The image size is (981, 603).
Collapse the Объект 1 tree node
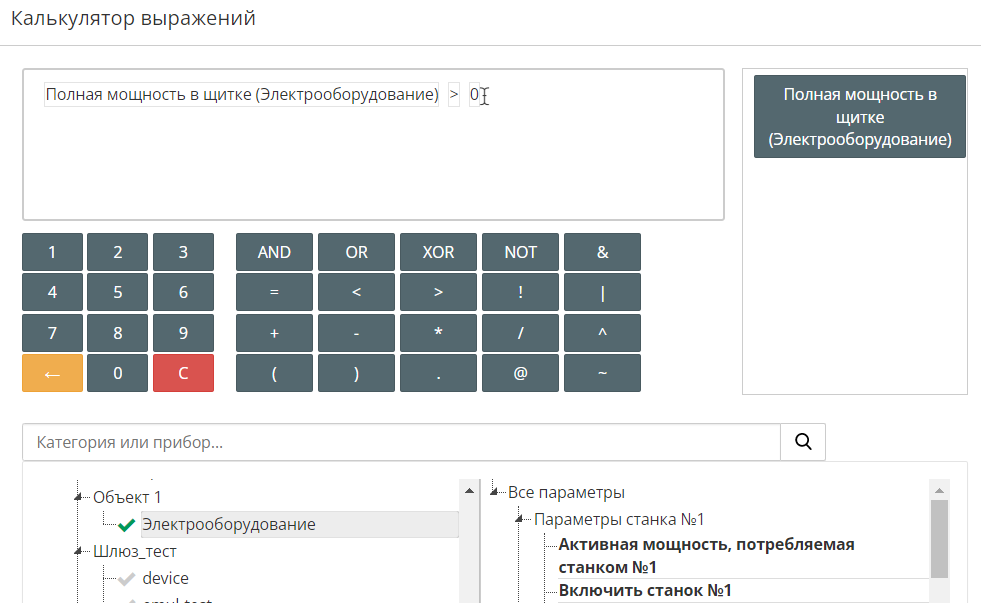pyautogui.click(x=77, y=497)
